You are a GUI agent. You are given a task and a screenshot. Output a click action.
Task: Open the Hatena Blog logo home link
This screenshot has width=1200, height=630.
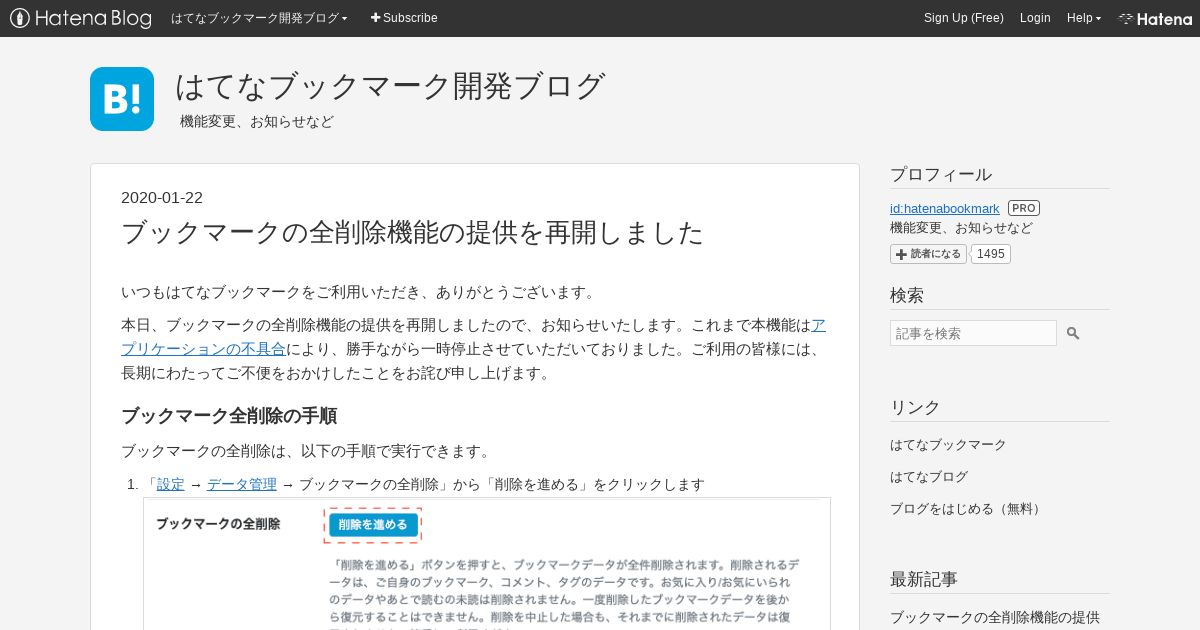tap(81, 18)
